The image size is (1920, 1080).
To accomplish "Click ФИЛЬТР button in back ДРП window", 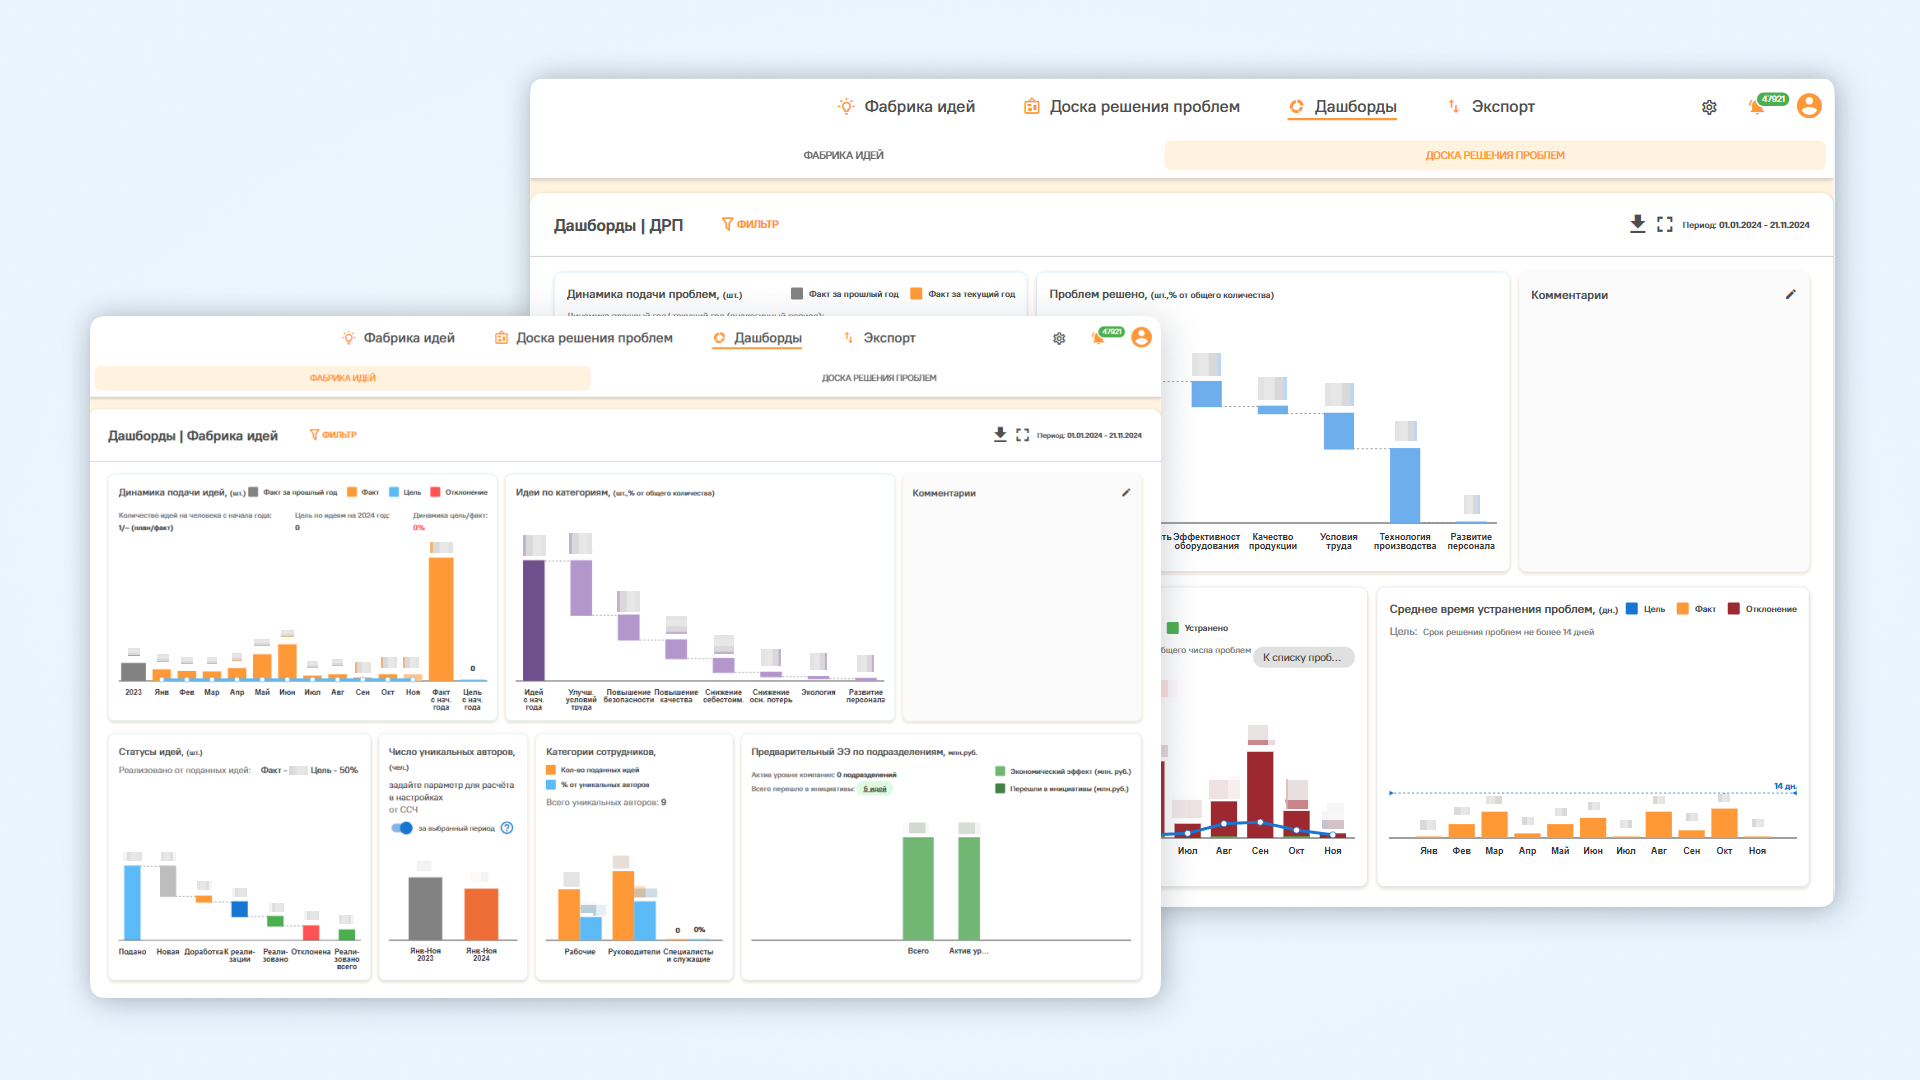I will [x=750, y=224].
